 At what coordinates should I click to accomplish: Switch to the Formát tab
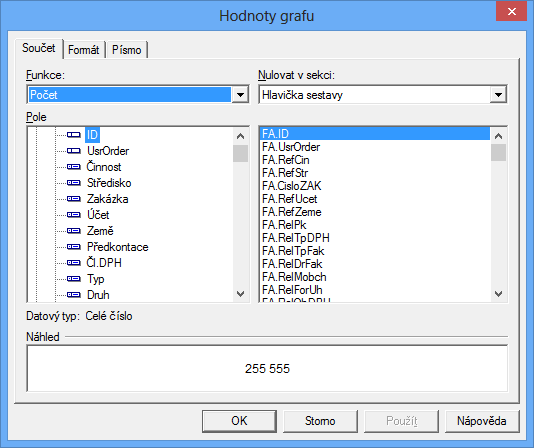coord(83,50)
